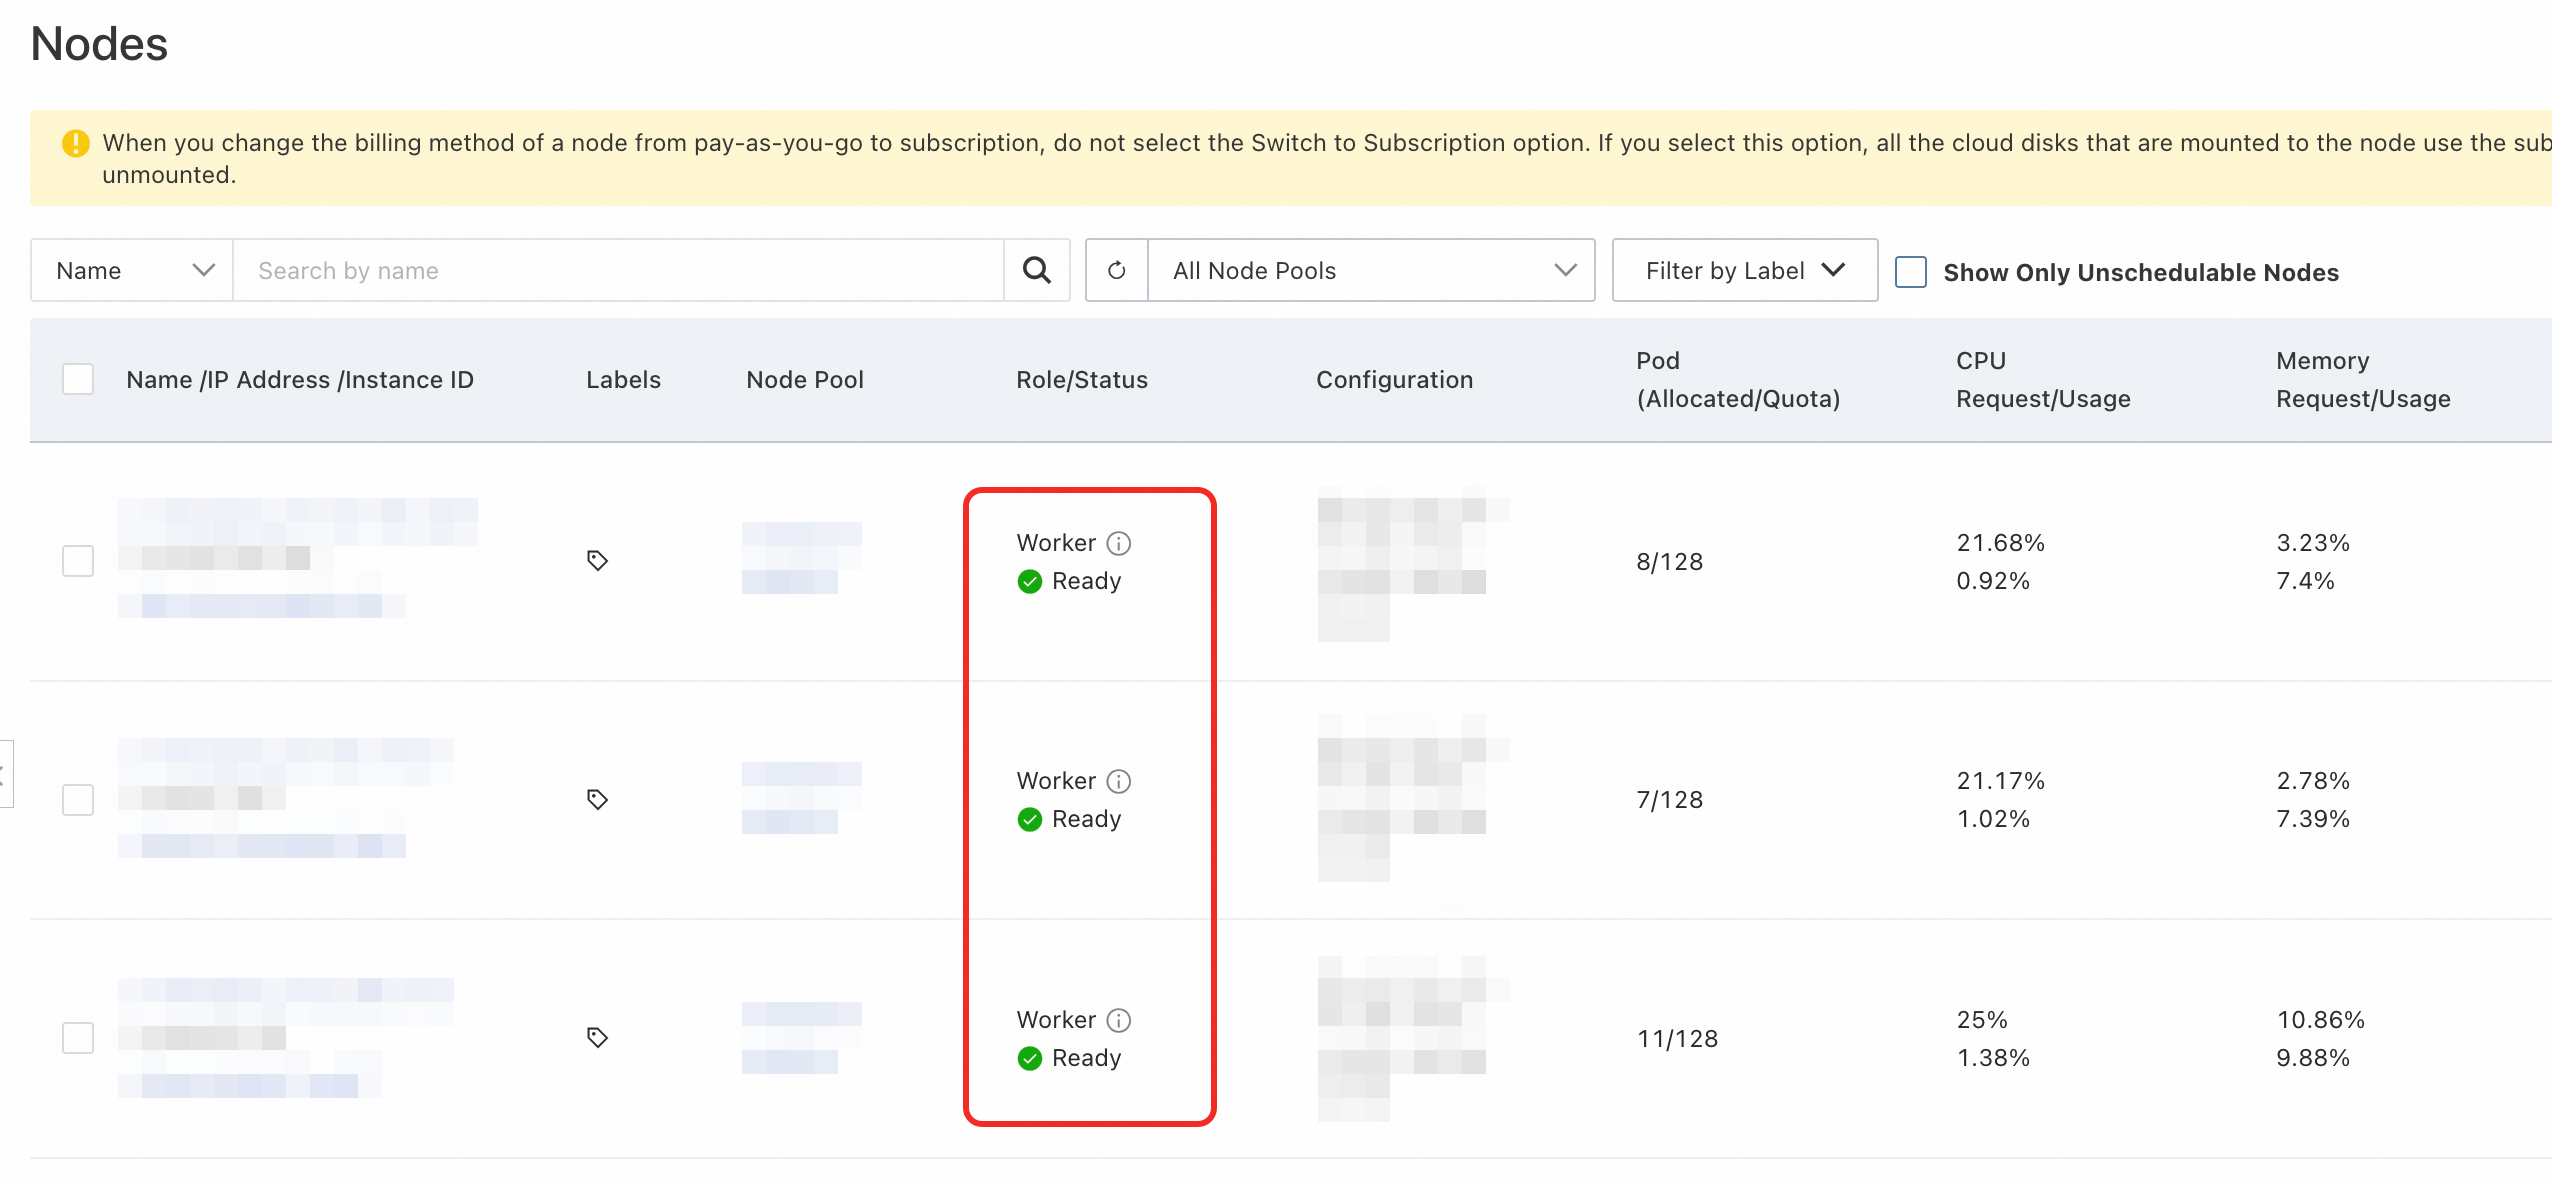Open the blurred instance ID link in second row
2552x1184 pixels.
point(262,846)
